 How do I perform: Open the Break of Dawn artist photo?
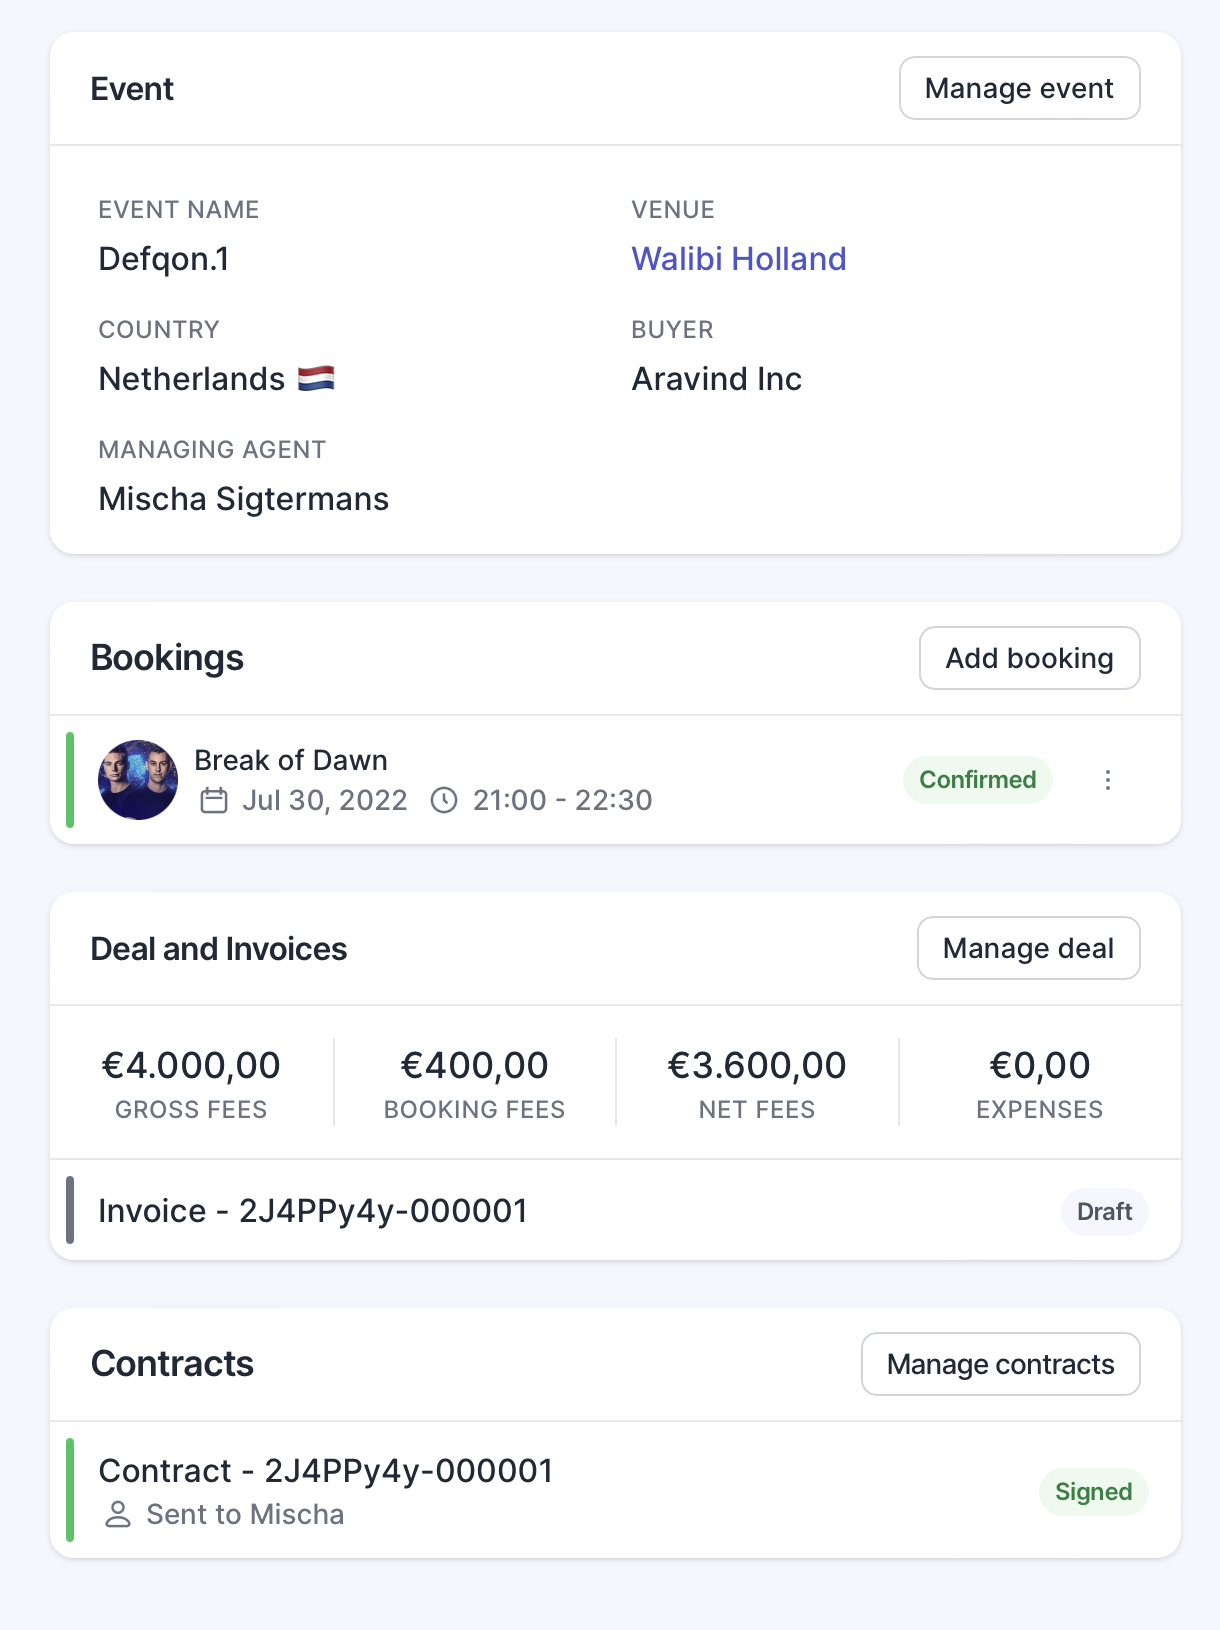pyautogui.click(x=138, y=780)
